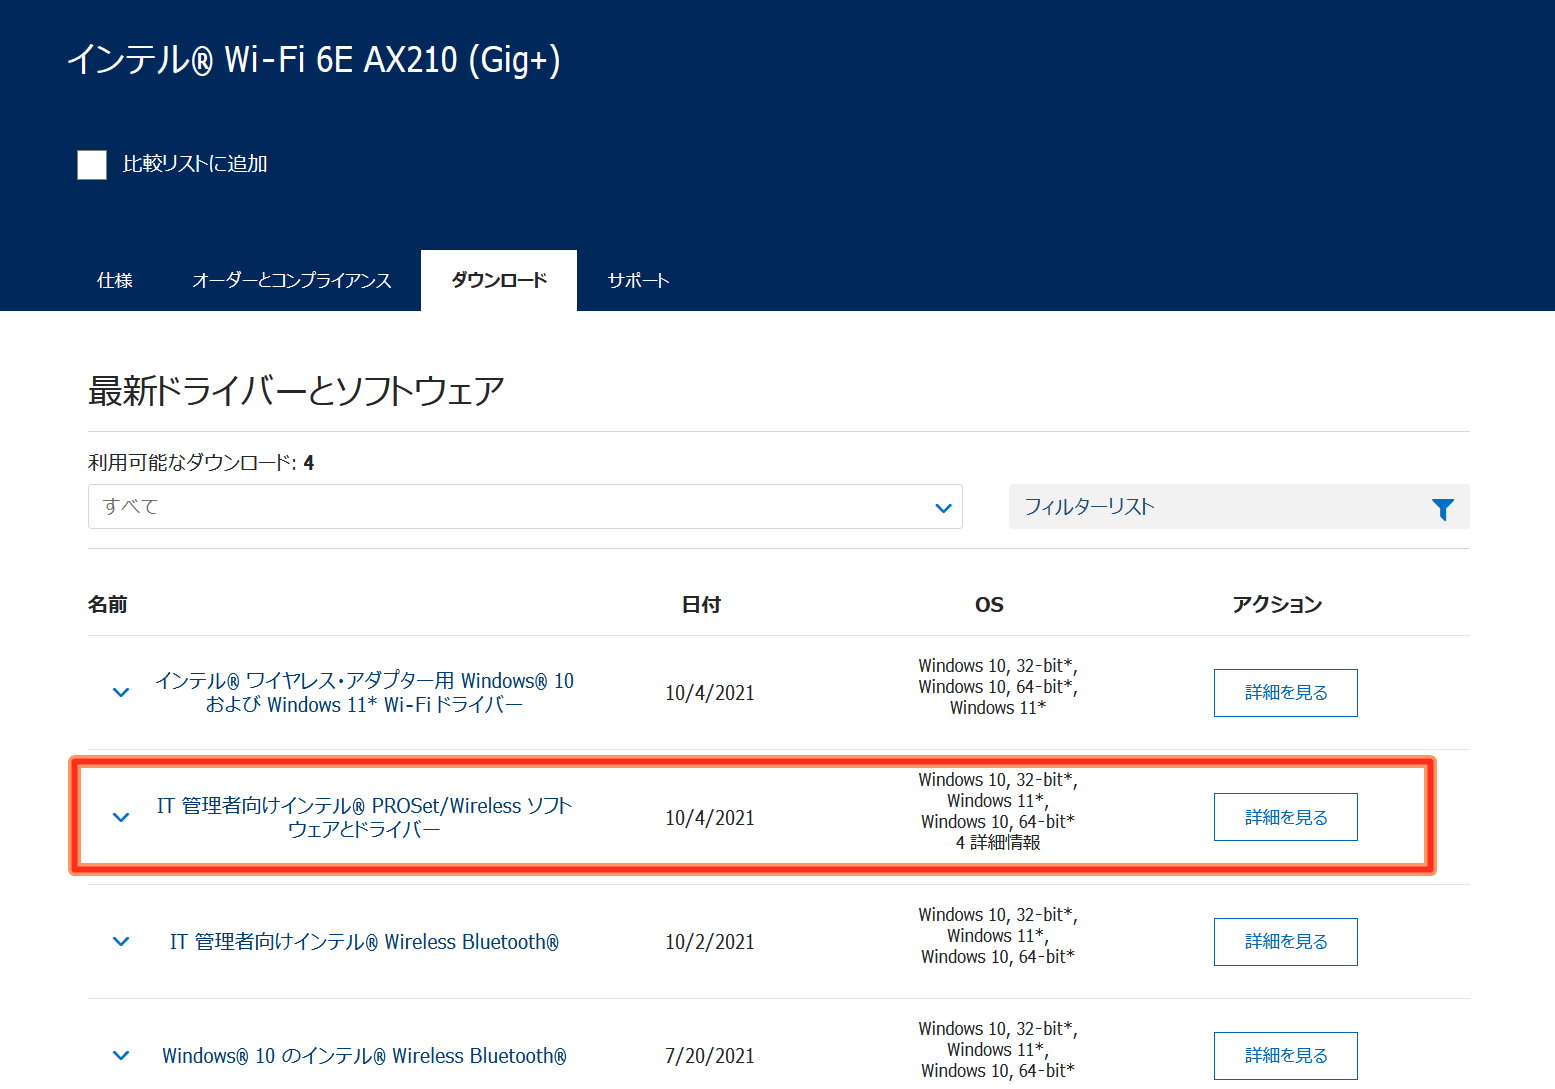Click 詳細を見る for Wi-Fi ドライバー

(1285, 693)
